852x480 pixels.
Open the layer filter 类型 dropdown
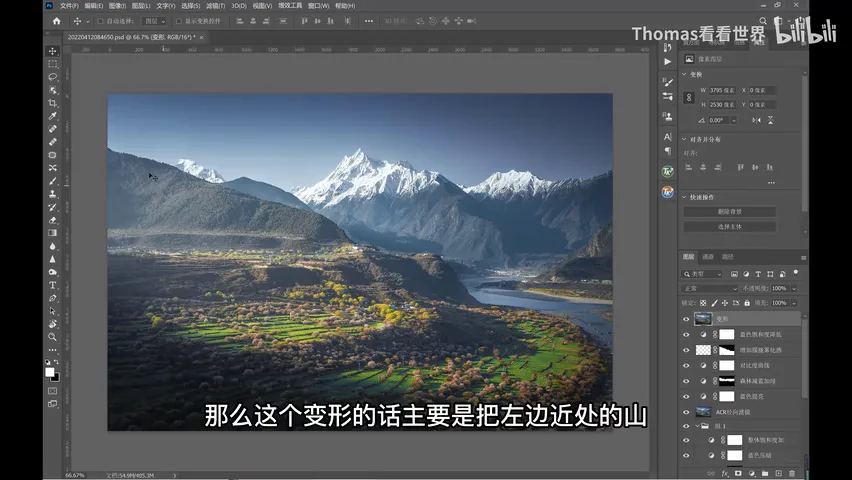click(703, 274)
